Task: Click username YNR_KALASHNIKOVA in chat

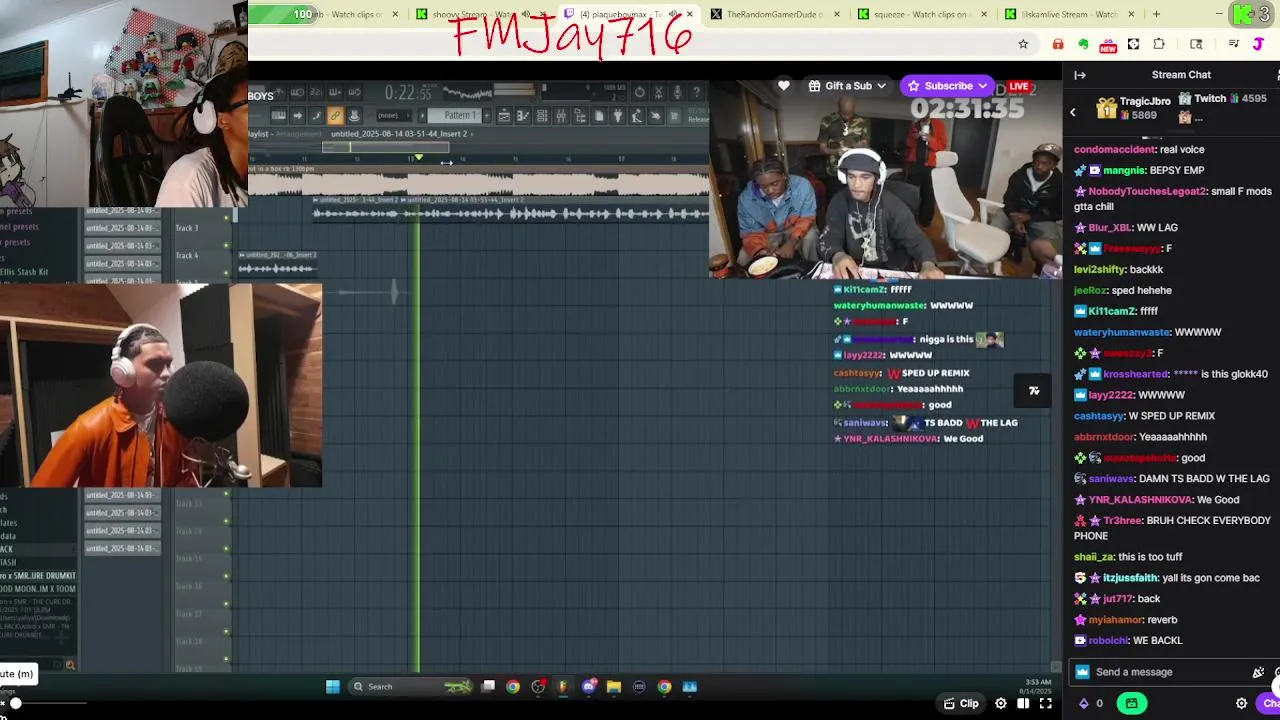Action: pyautogui.click(x=1140, y=500)
